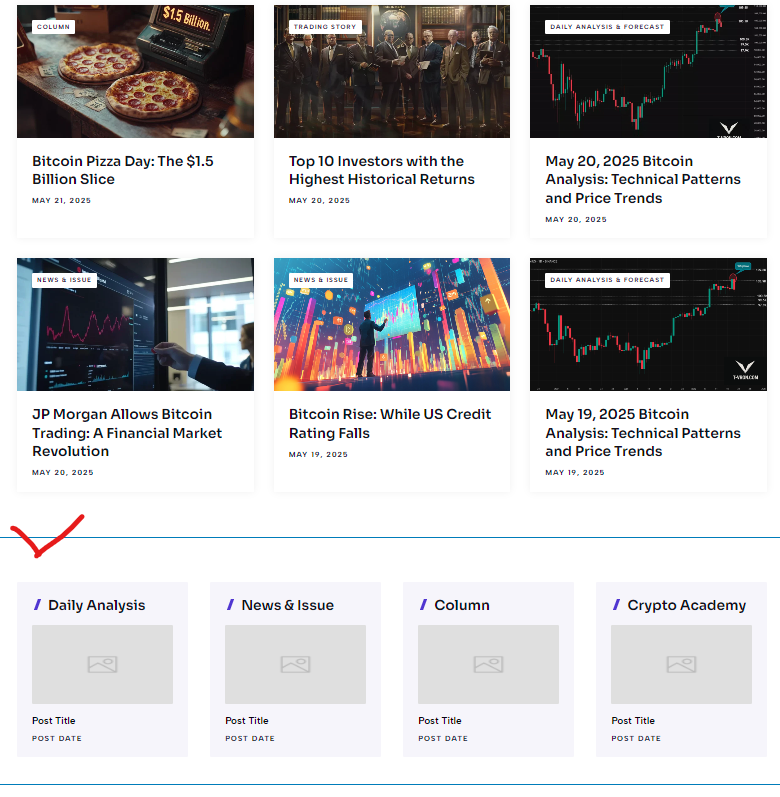Click MAY 20, 2025 date under Top 10 Investors

tap(320, 201)
